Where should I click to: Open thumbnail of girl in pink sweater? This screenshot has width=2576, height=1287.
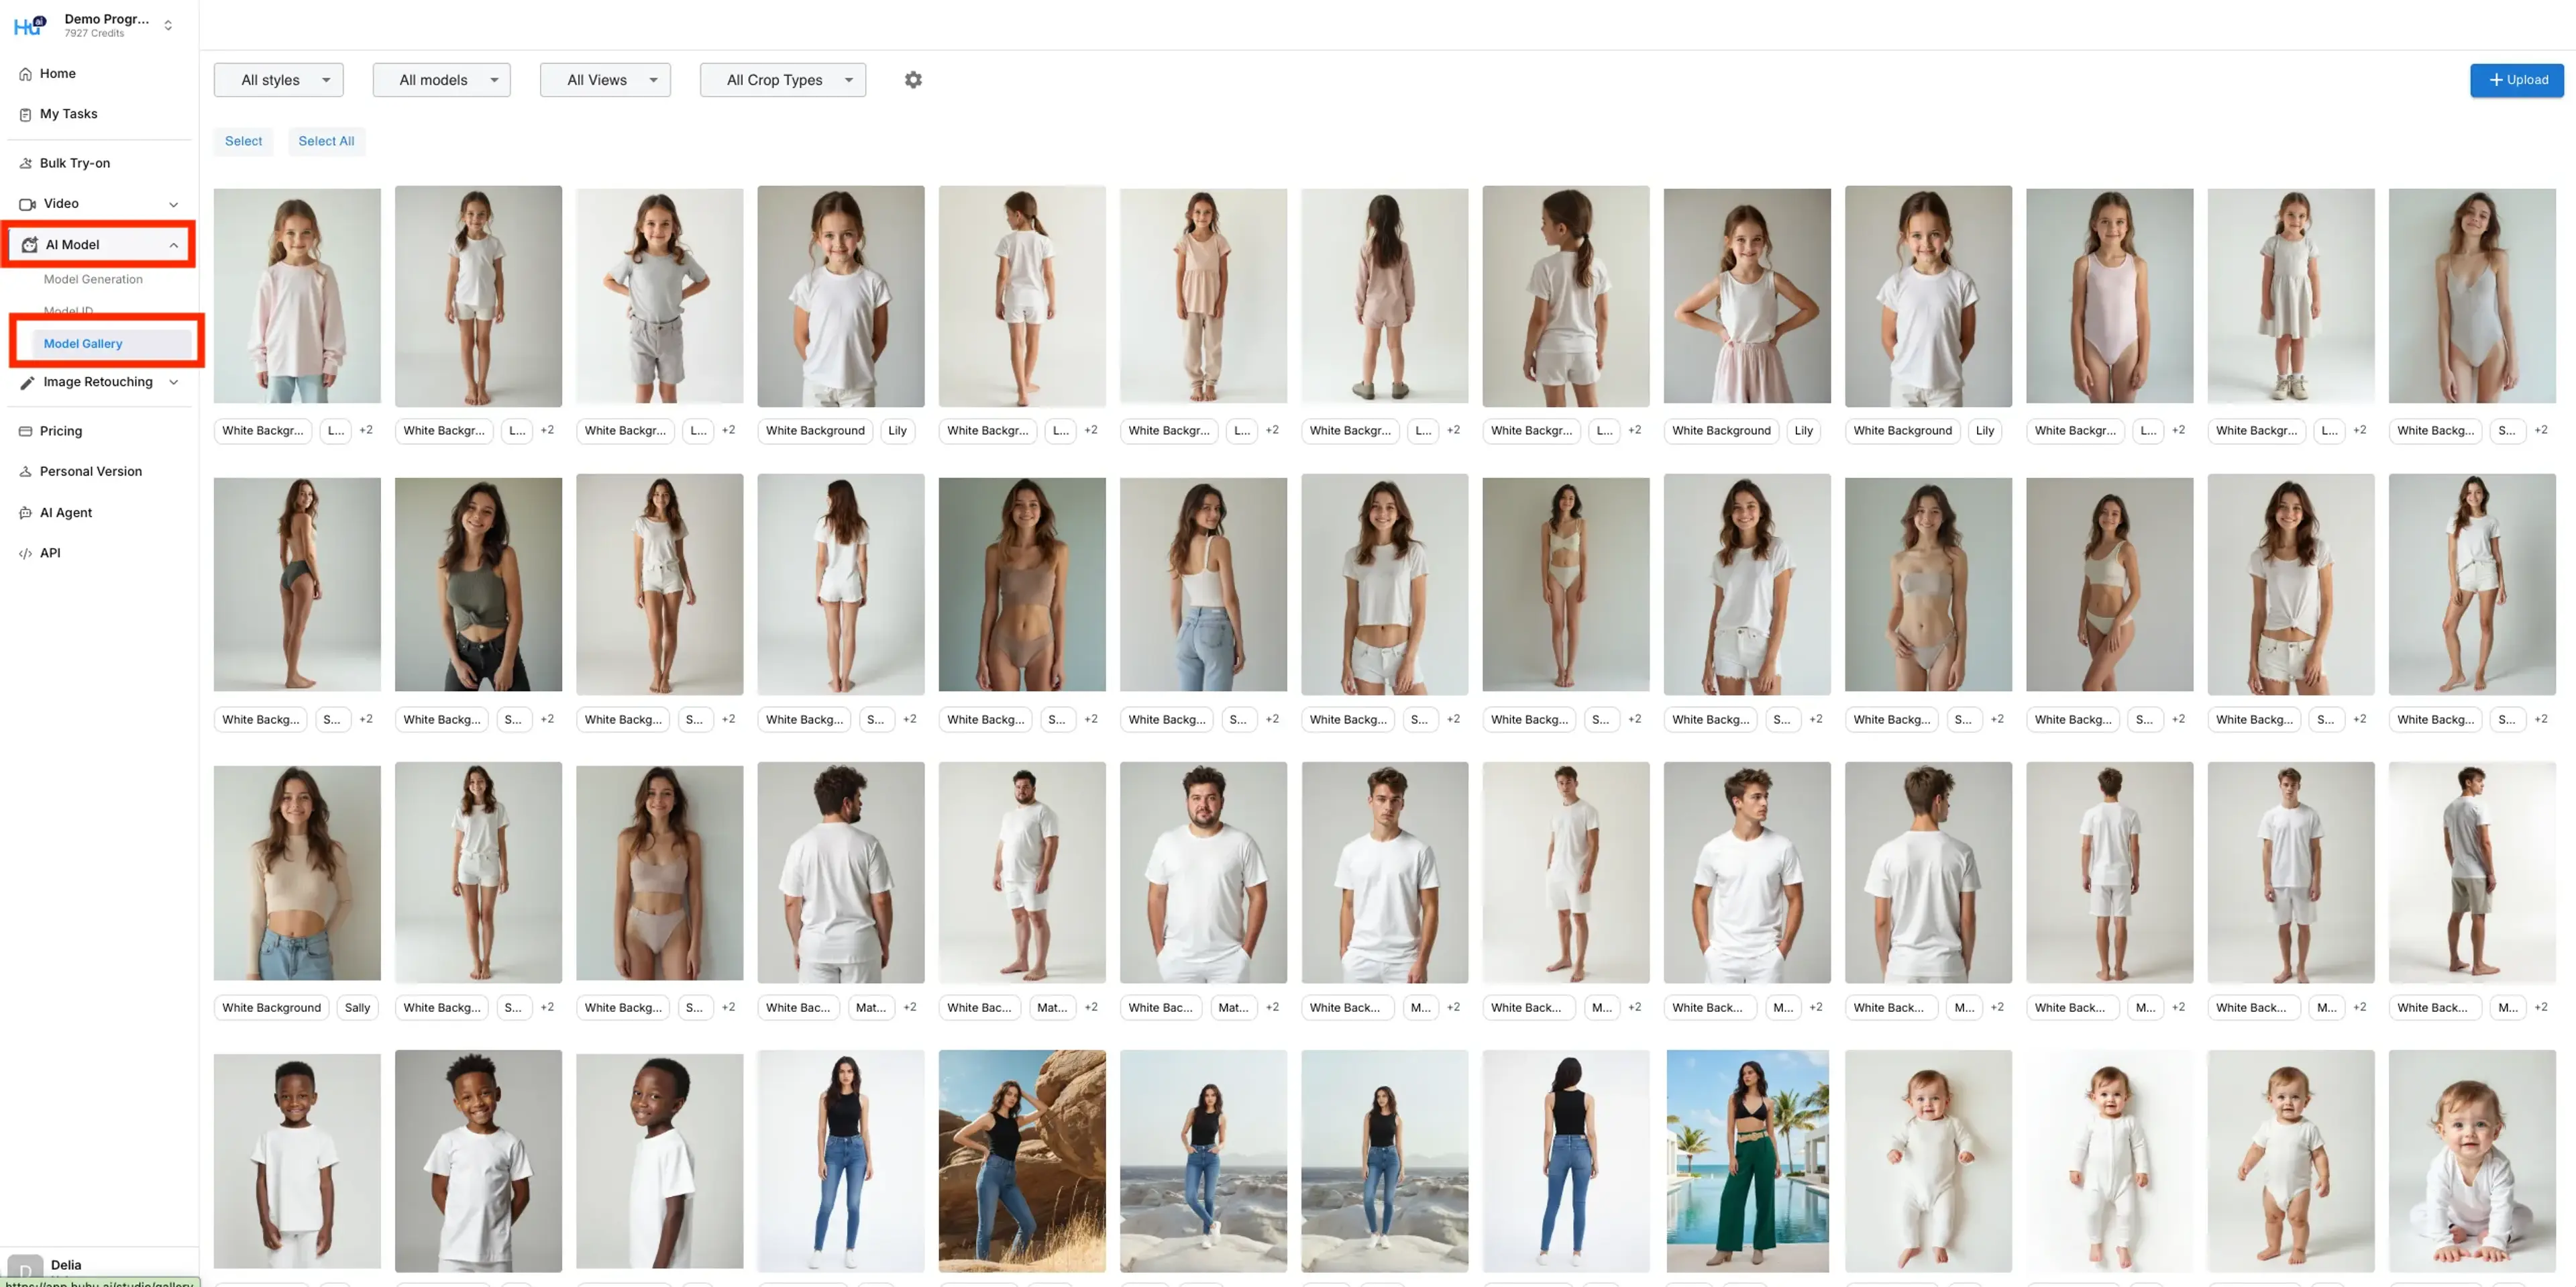pos(297,296)
